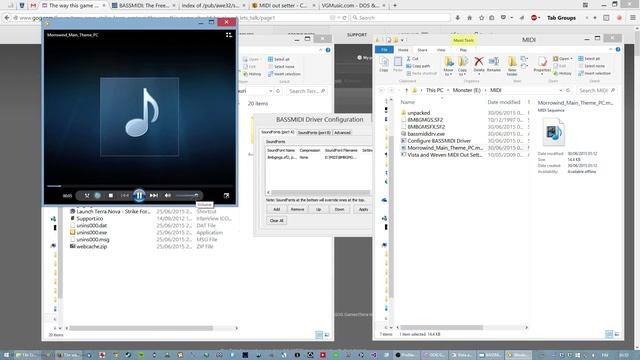Open Home ribbon tab in MIDI explorer
This screenshot has height=360, width=640.
(x=403, y=50)
